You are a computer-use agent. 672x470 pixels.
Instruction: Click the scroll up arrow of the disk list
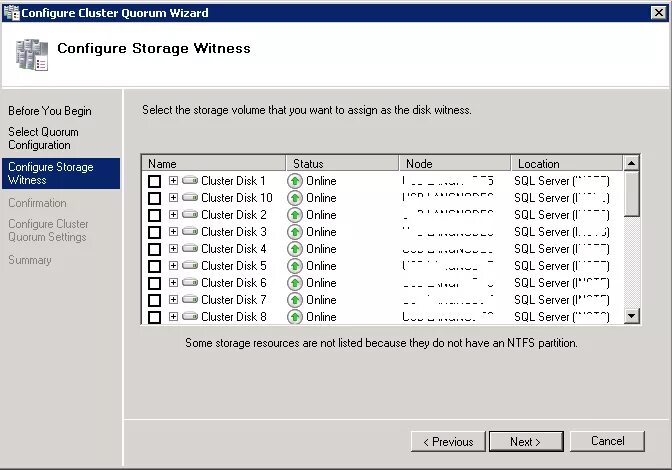[x=631, y=163]
